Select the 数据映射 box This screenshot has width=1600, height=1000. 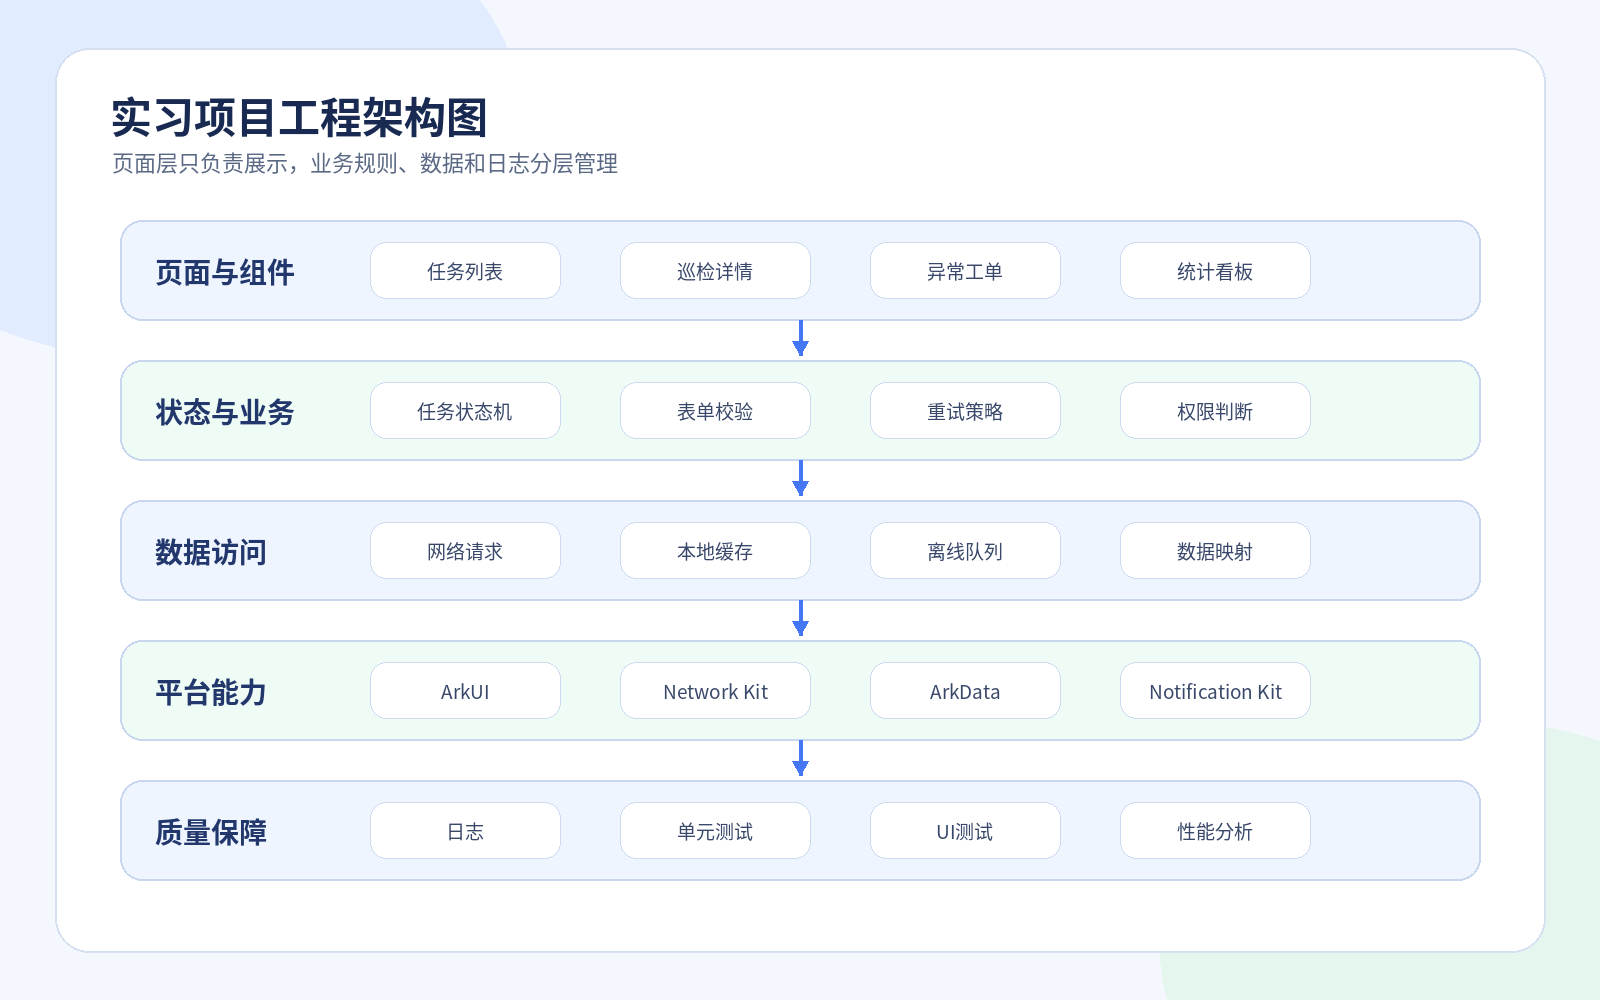point(1215,551)
